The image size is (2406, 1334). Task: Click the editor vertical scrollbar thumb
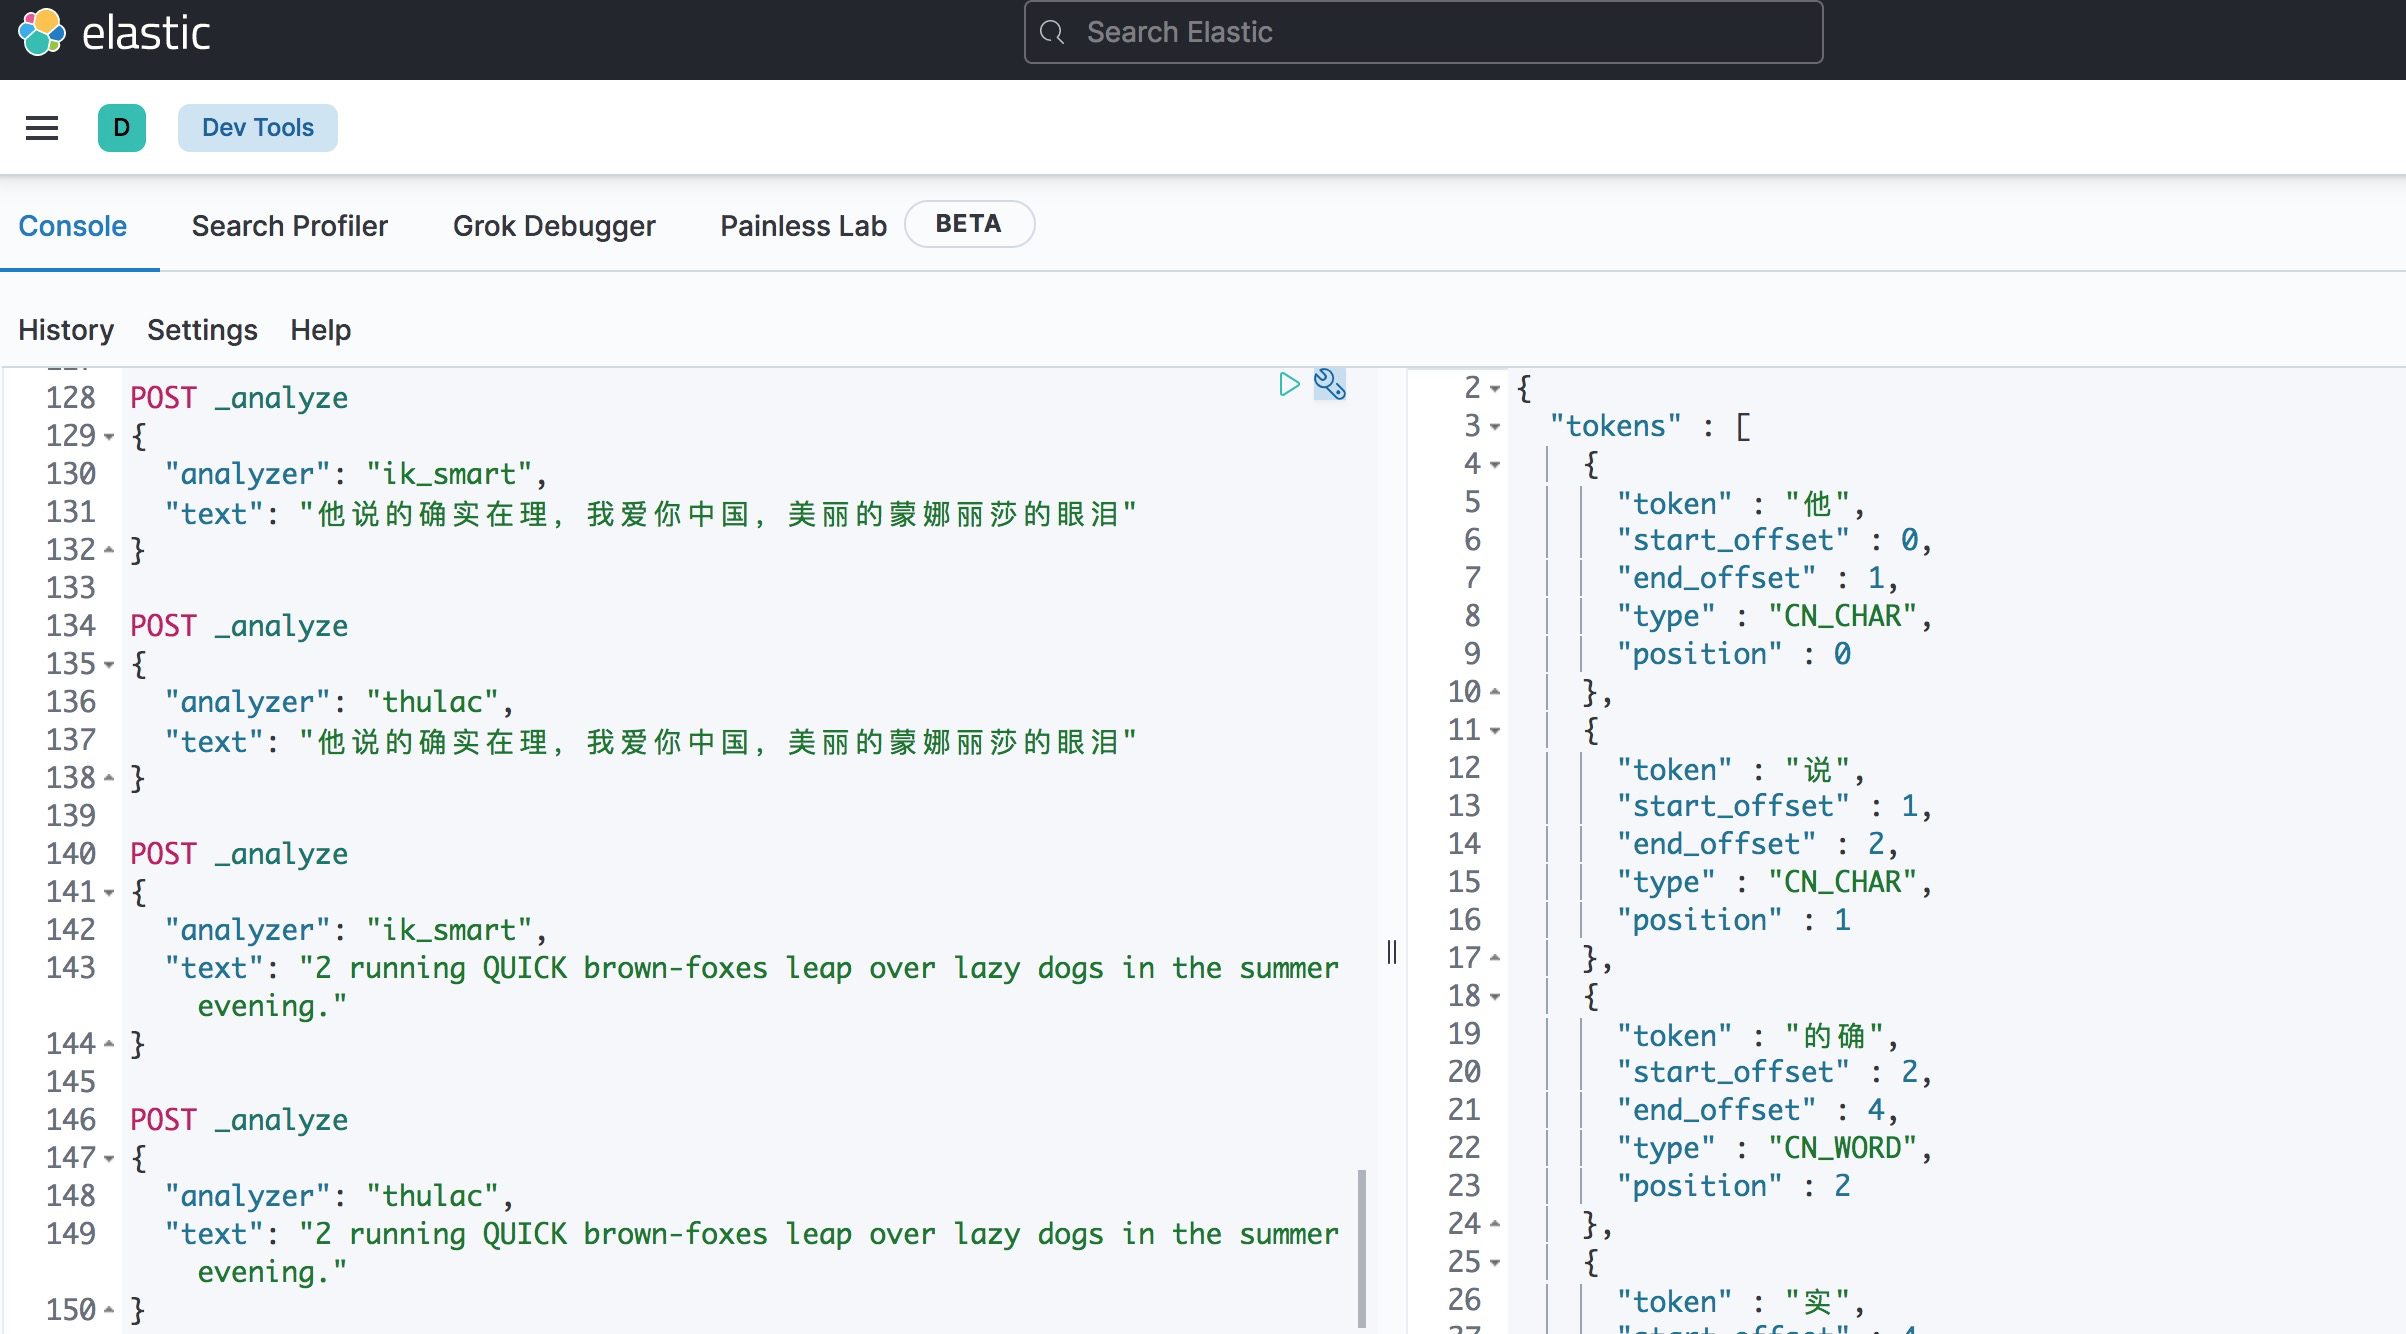click(1362, 1248)
